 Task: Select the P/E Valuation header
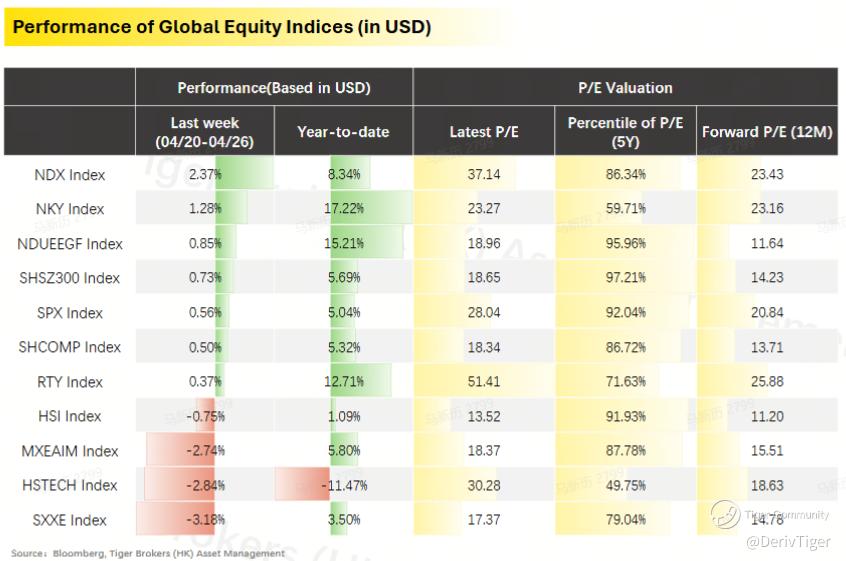(625, 87)
